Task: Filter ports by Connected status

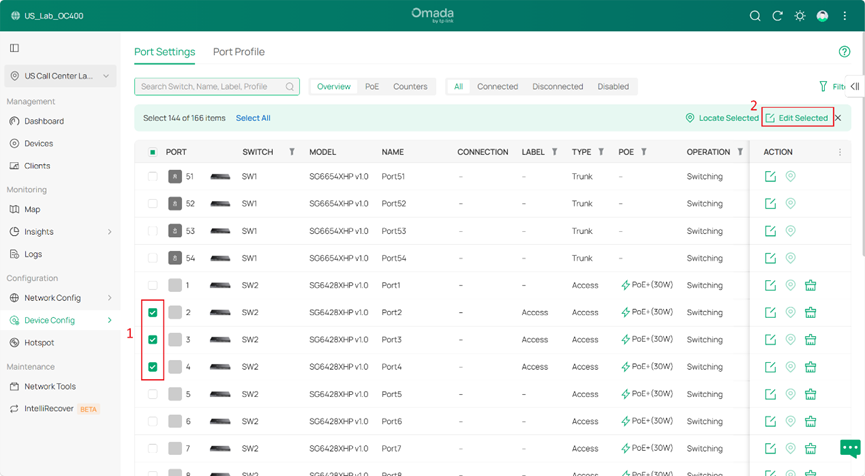Action: point(498,87)
